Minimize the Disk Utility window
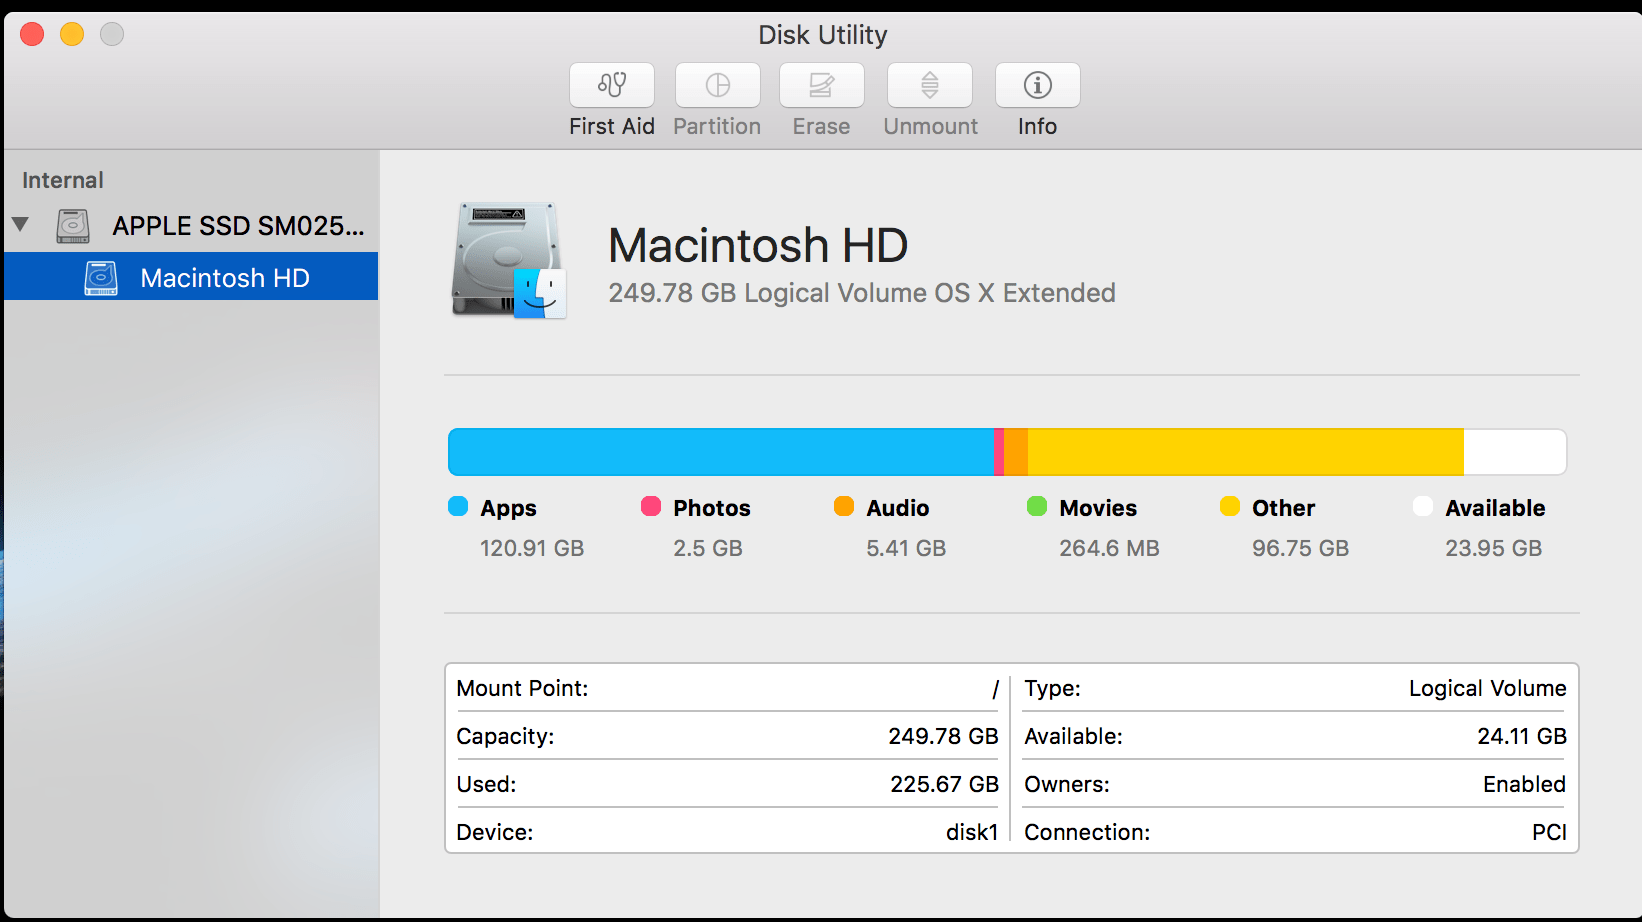The width and height of the screenshot is (1642, 922). pyautogui.click(x=72, y=34)
